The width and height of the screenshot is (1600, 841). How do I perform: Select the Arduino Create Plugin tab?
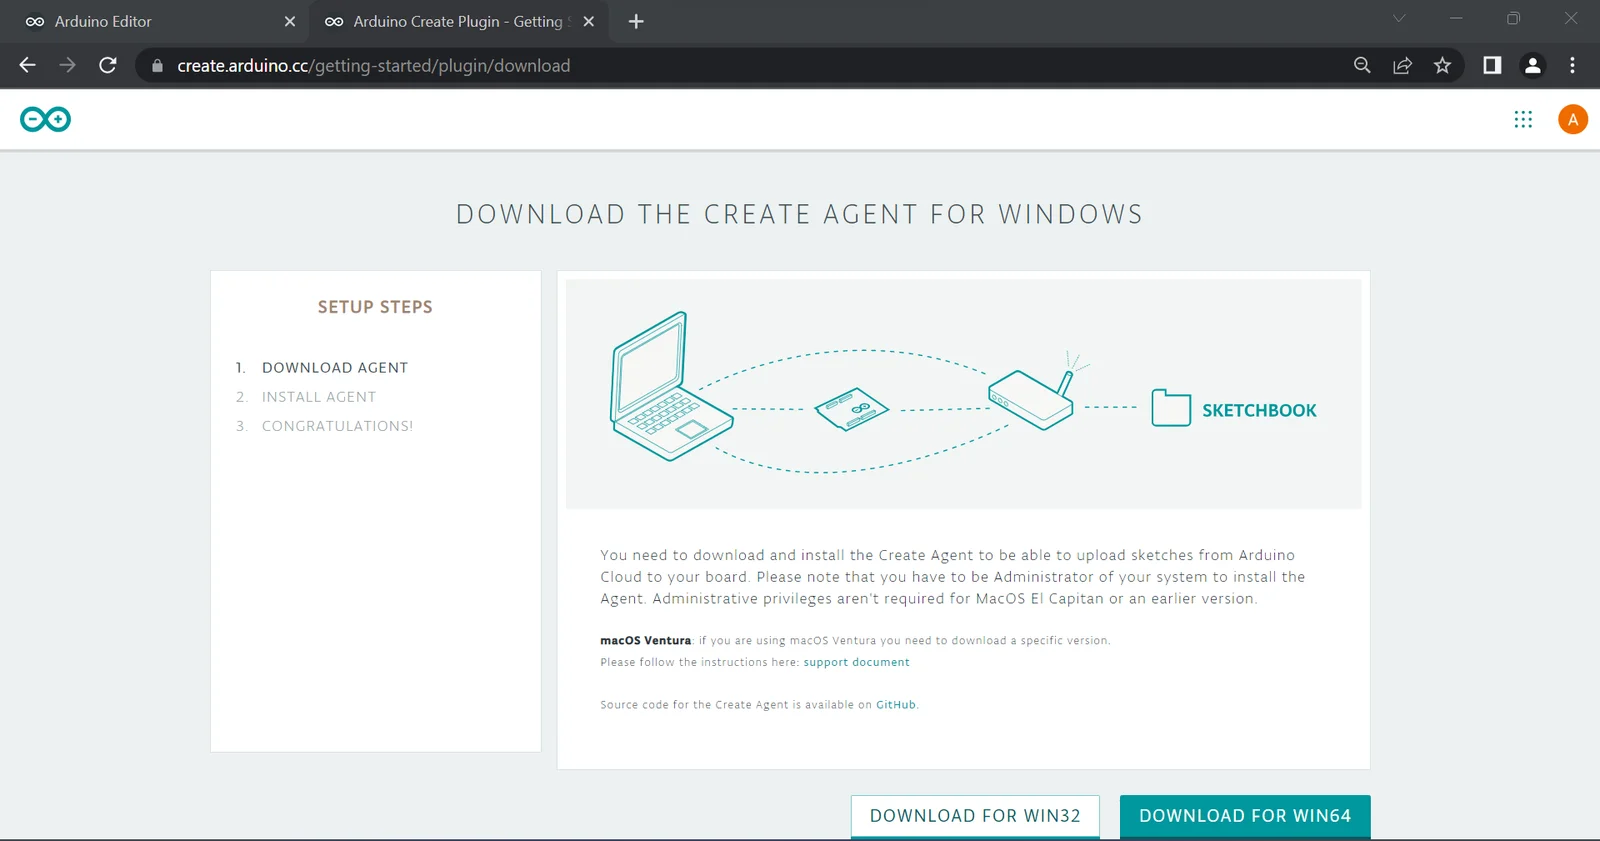pyautogui.click(x=460, y=22)
